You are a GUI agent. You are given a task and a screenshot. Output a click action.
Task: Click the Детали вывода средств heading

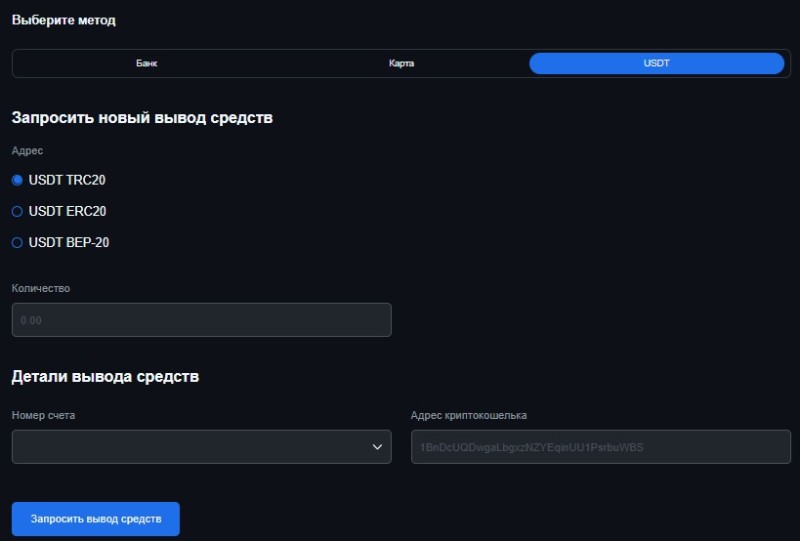coord(105,377)
